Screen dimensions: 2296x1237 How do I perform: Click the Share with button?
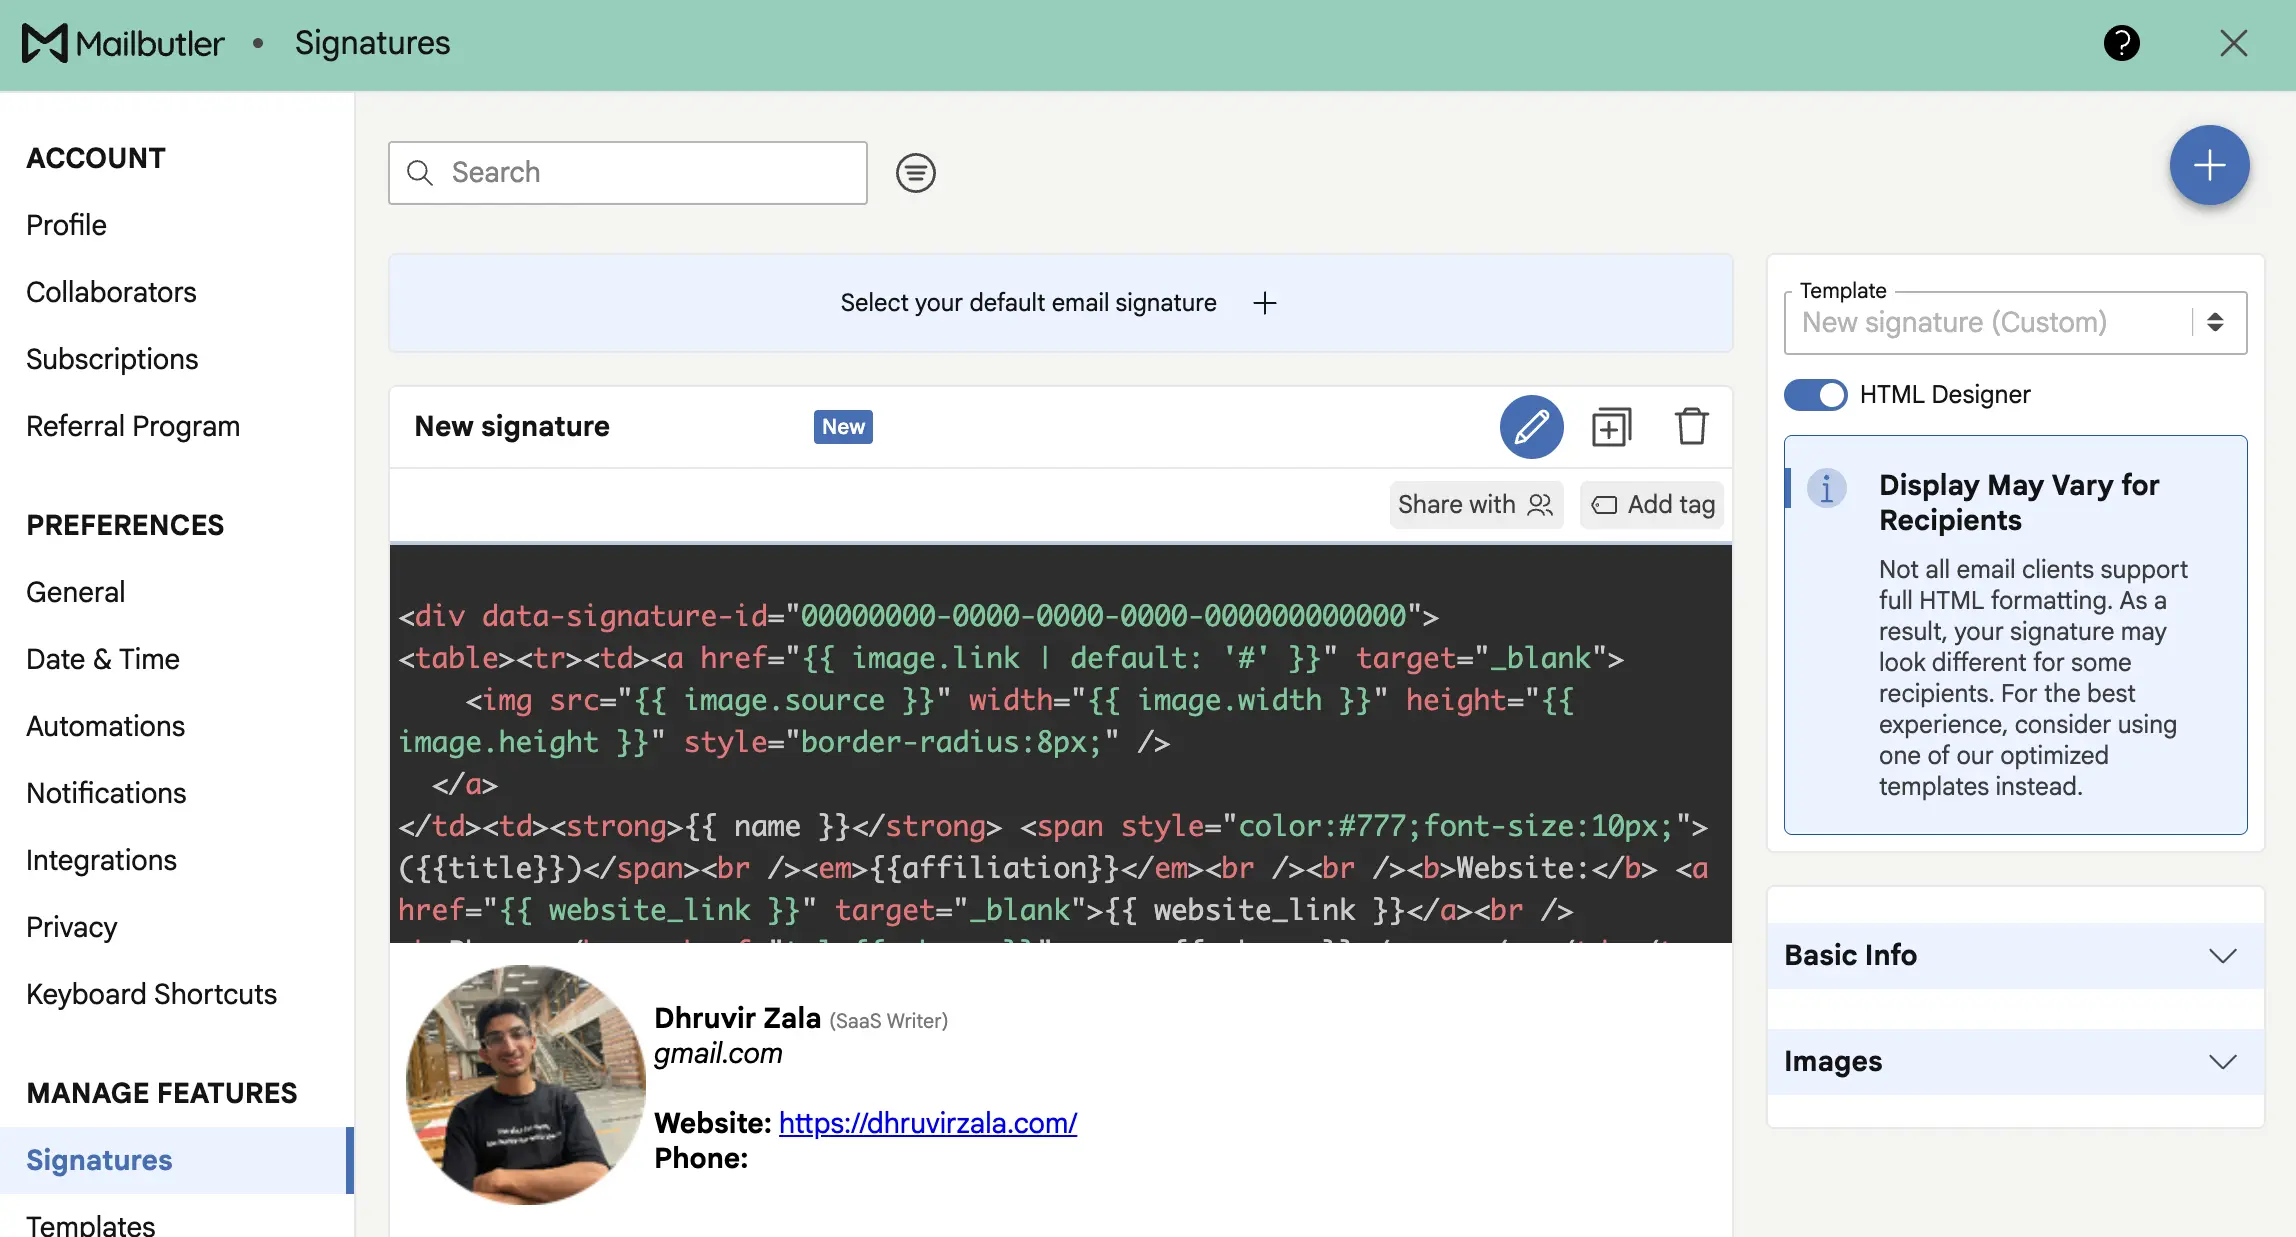(x=1475, y=505)
